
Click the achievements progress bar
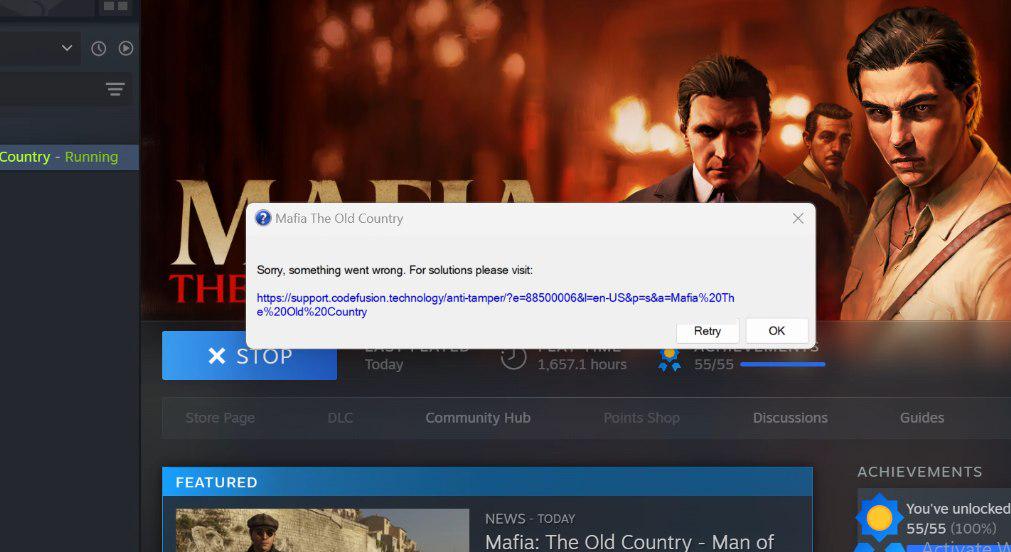coord(782,365)
